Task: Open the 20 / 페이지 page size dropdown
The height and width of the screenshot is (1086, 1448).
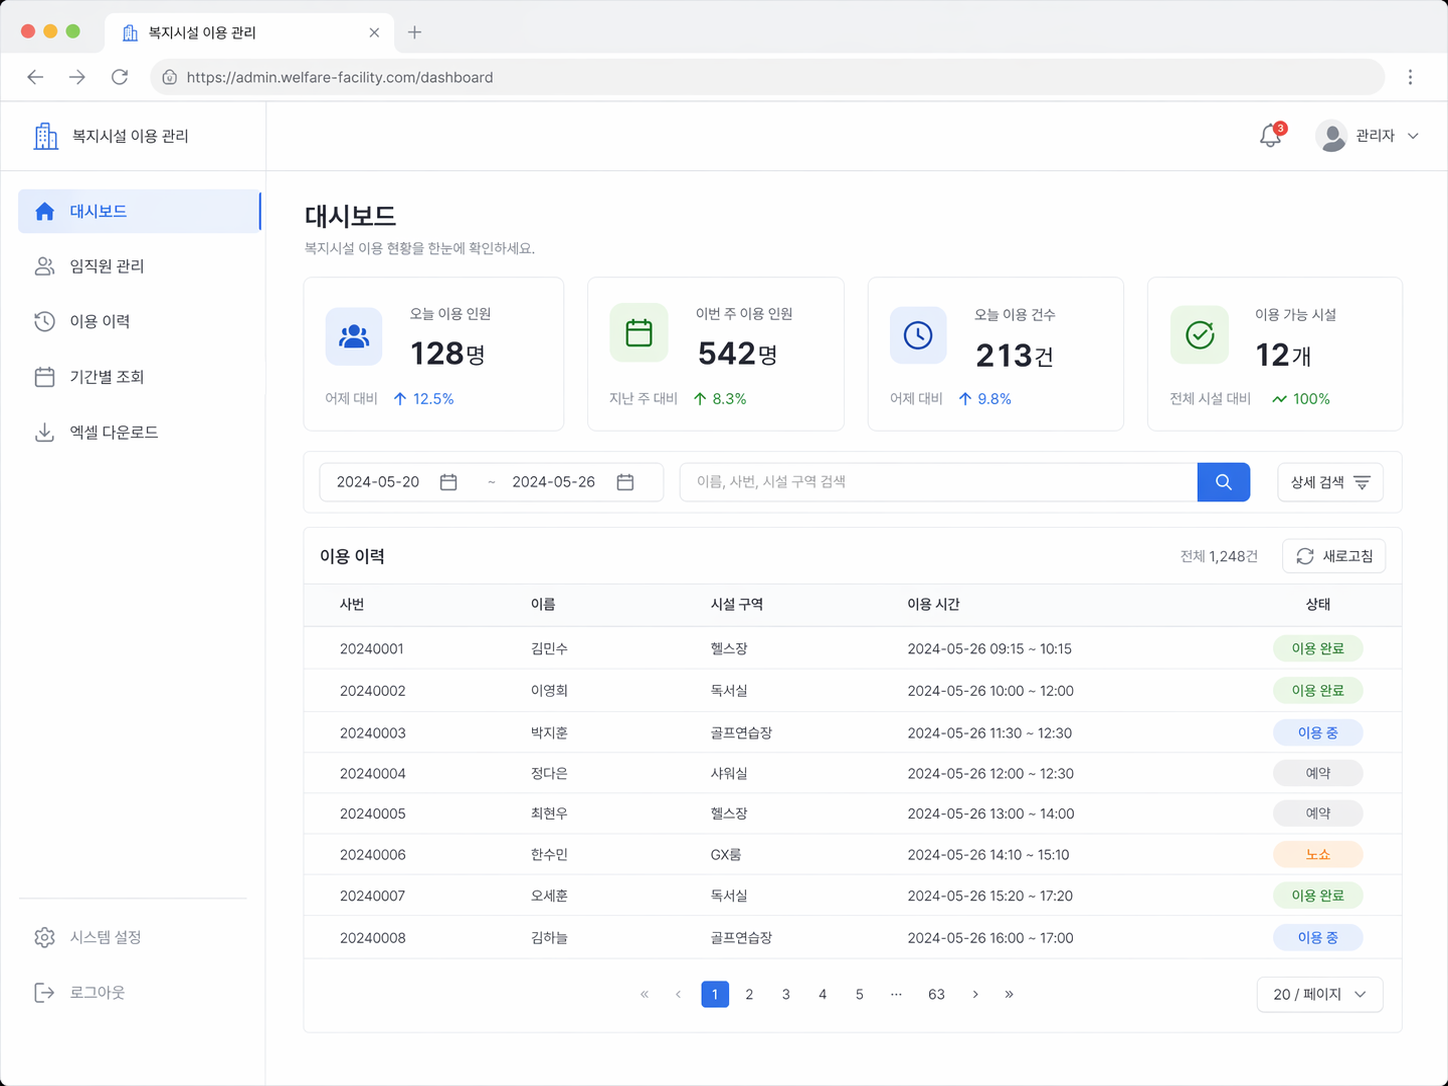Action: (x=1320, y=994)
